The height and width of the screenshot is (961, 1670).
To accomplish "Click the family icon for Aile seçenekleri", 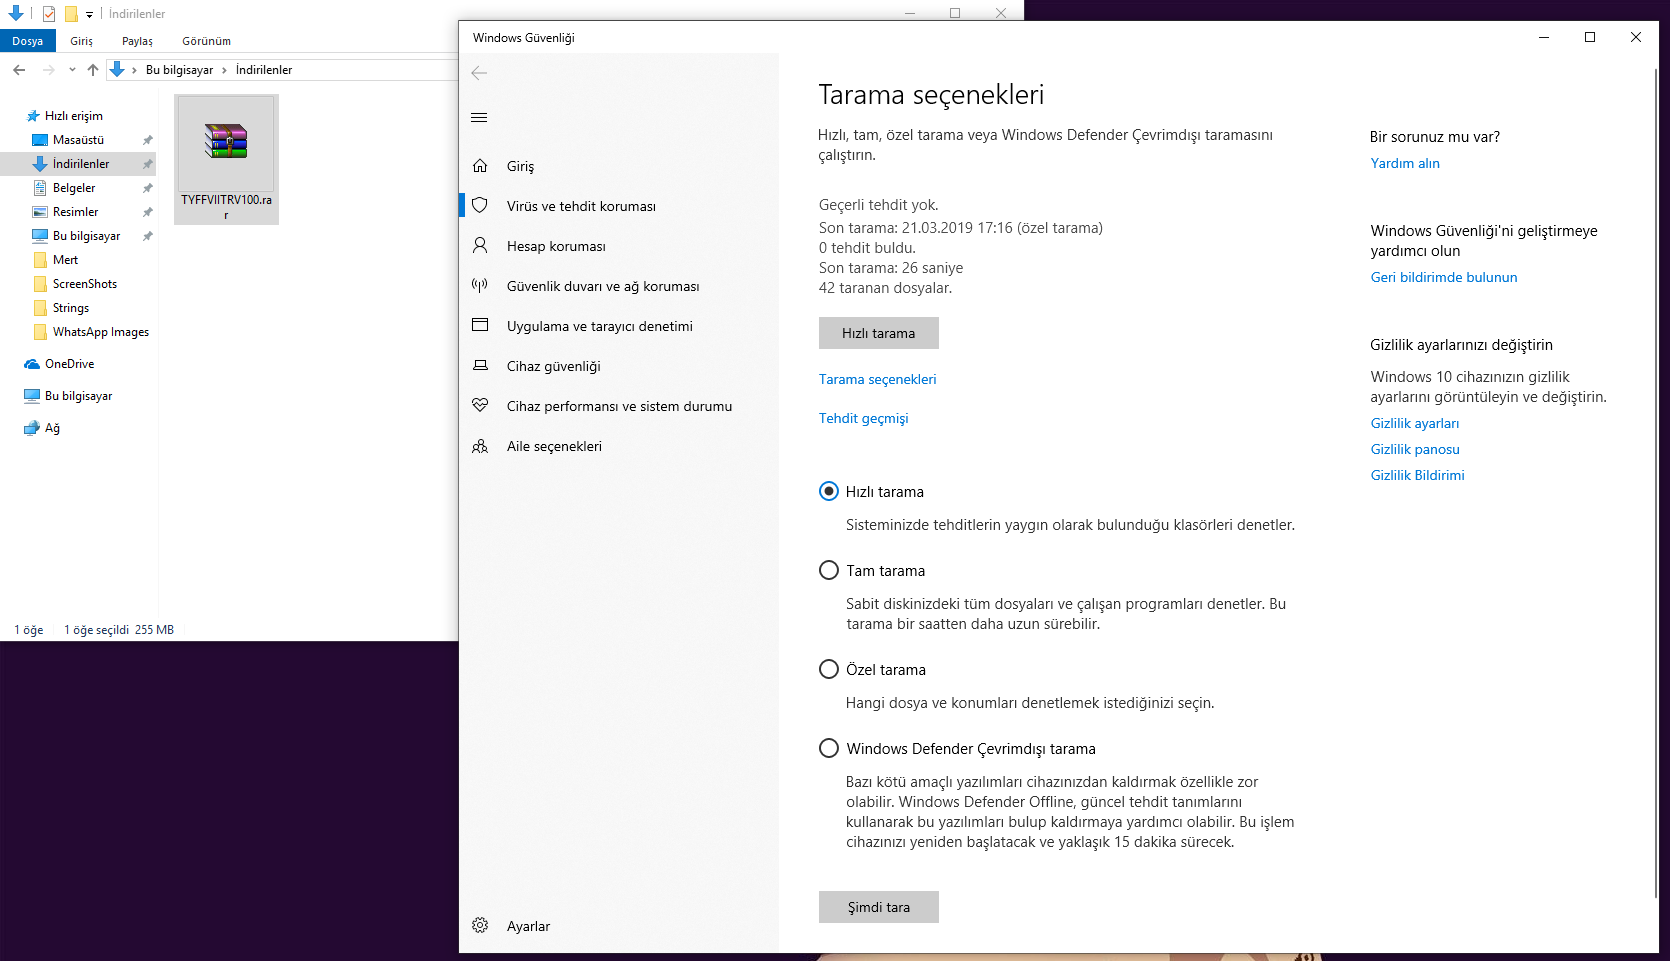I will [x=480, y=446].
